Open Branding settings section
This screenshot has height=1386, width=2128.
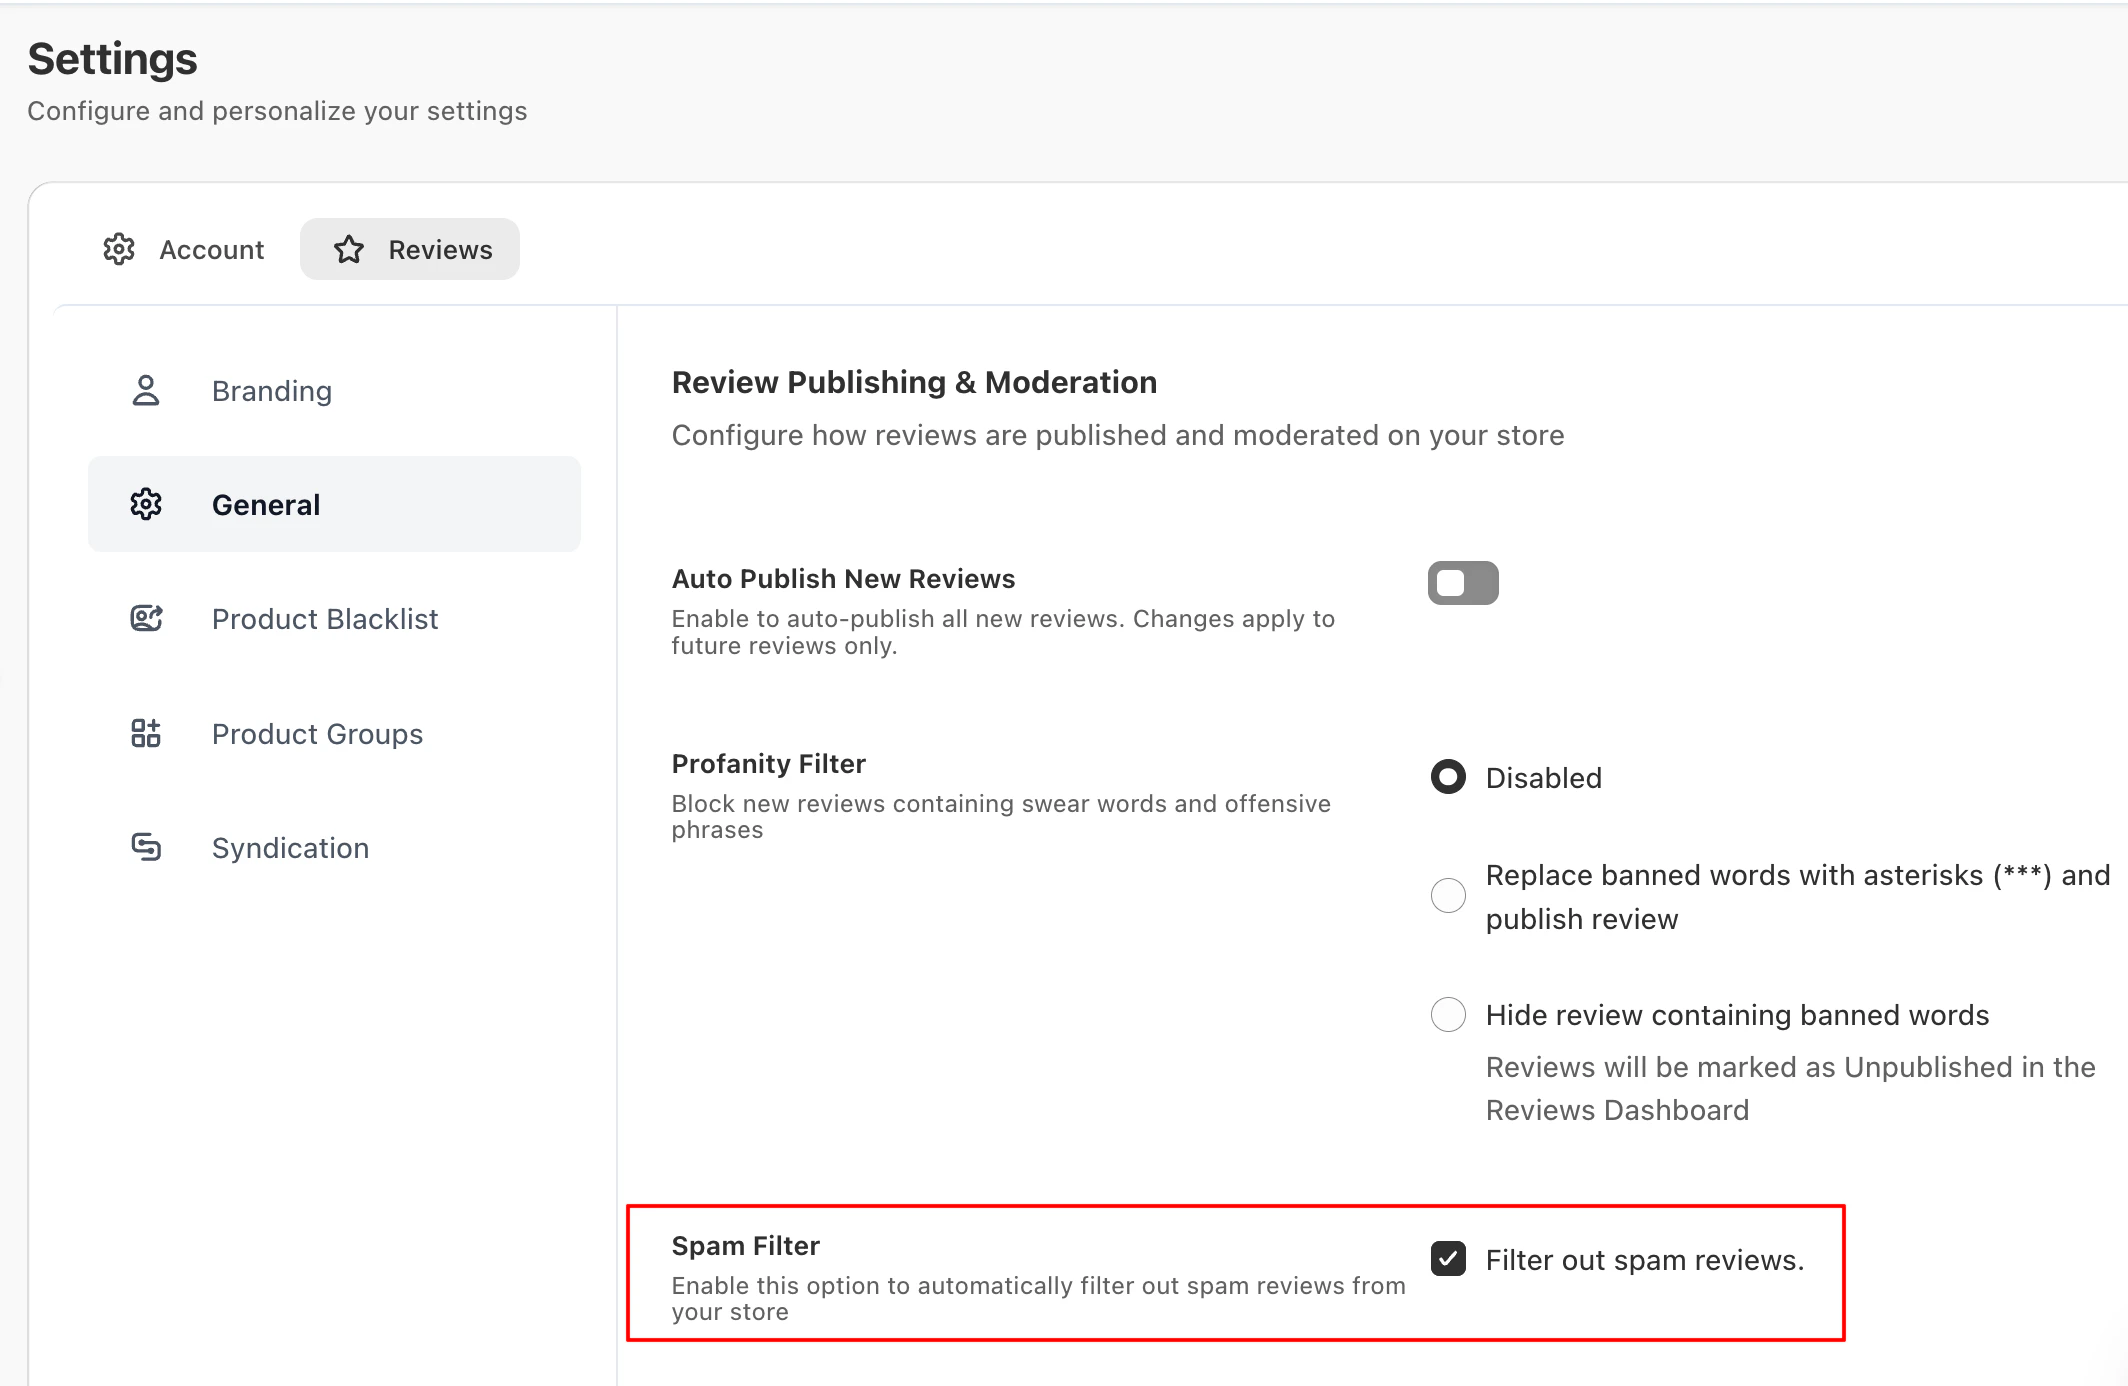pos(272,391)
